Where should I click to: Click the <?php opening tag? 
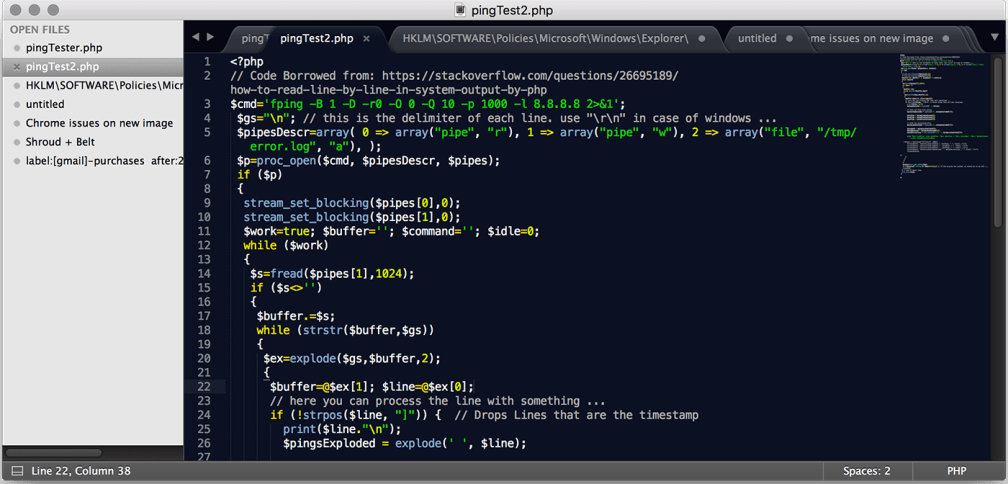pyautogui.click(x=246, y=62)
